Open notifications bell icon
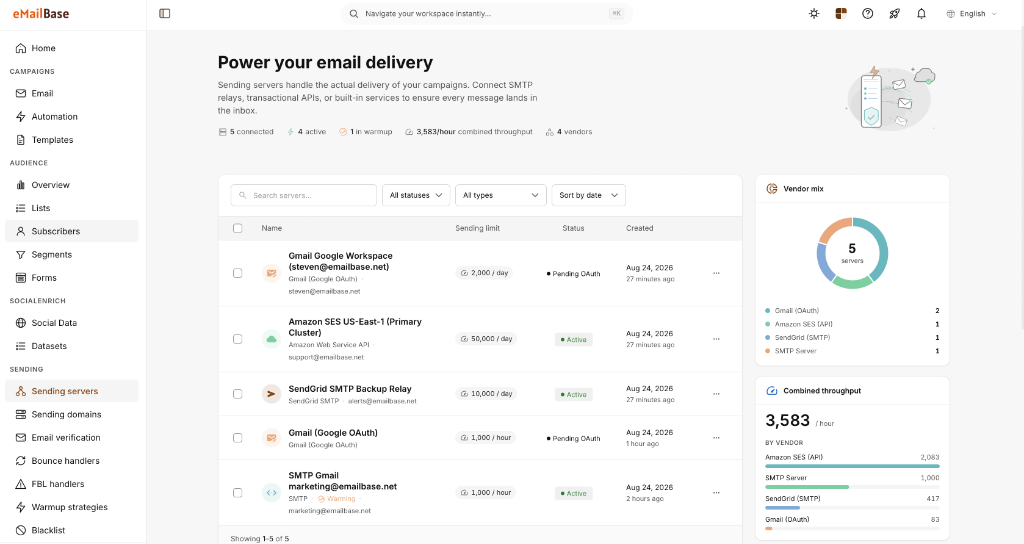The width and height of the screenshot is (1024, 544). (921, 13)
